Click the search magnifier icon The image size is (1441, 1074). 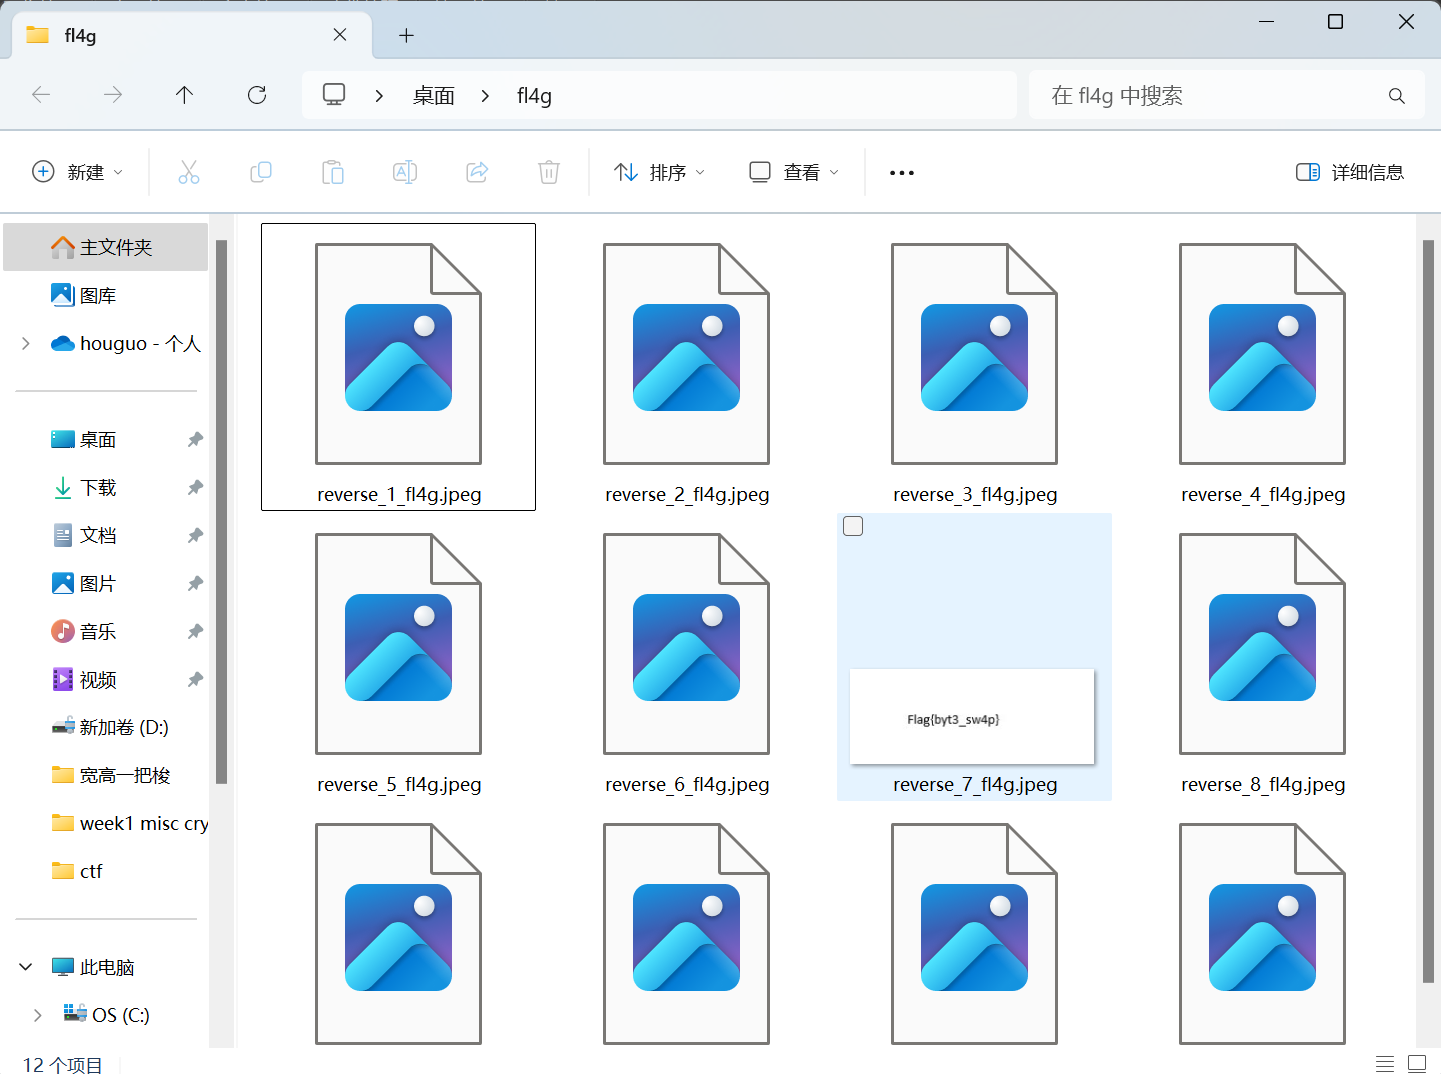pos(1397,96)
